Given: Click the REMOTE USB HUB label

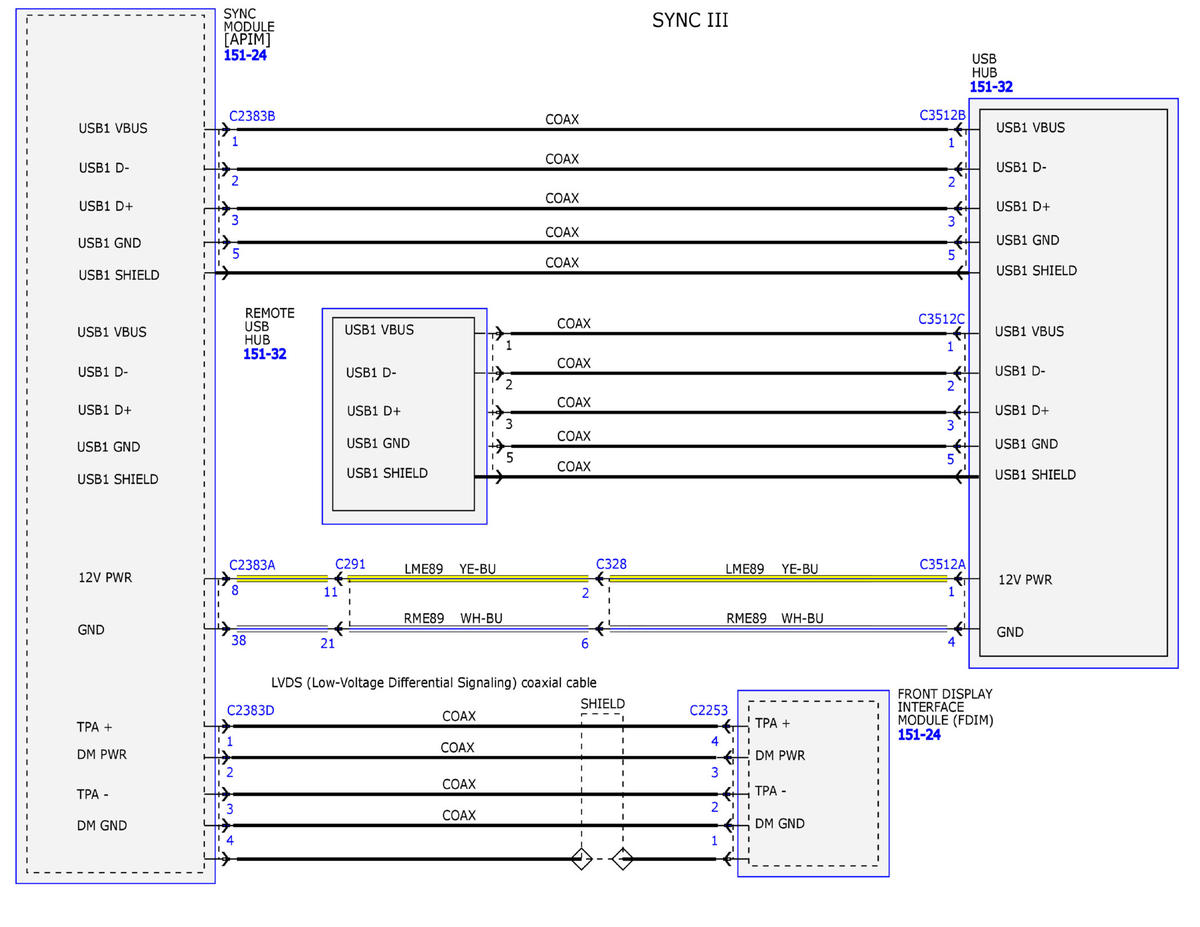Looking at the screenshot, I should (270, 326).
